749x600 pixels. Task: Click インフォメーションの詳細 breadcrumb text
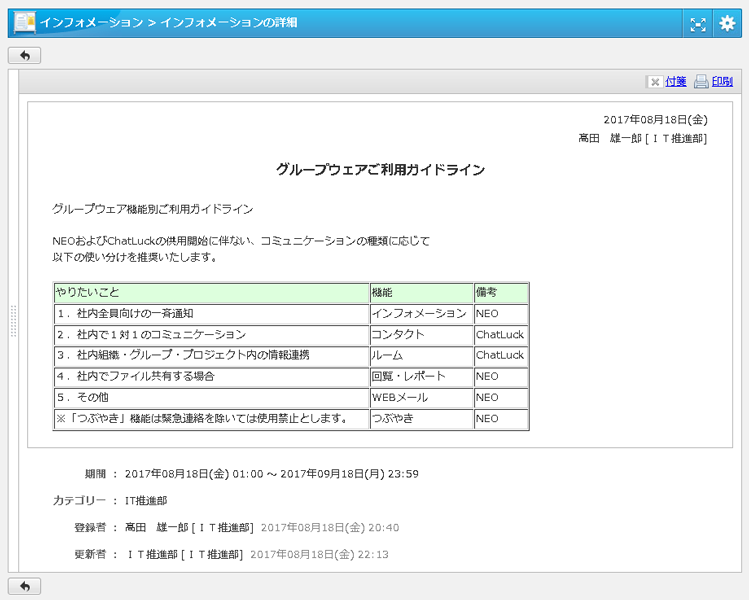(x=228, y=22)
